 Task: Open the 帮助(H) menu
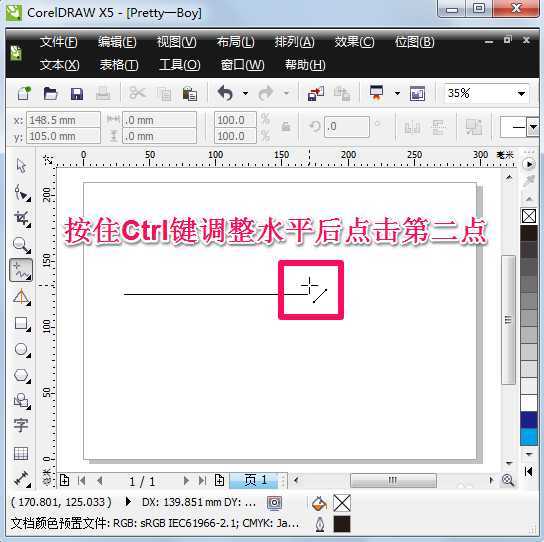305,65
